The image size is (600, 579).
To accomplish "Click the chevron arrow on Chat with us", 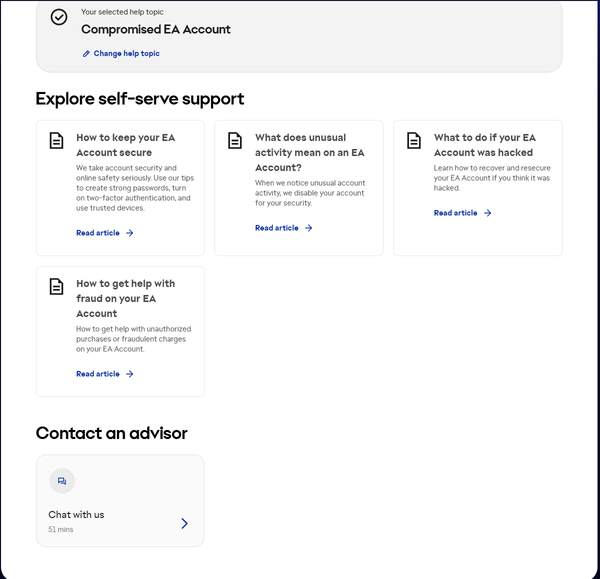I will 184,523.
